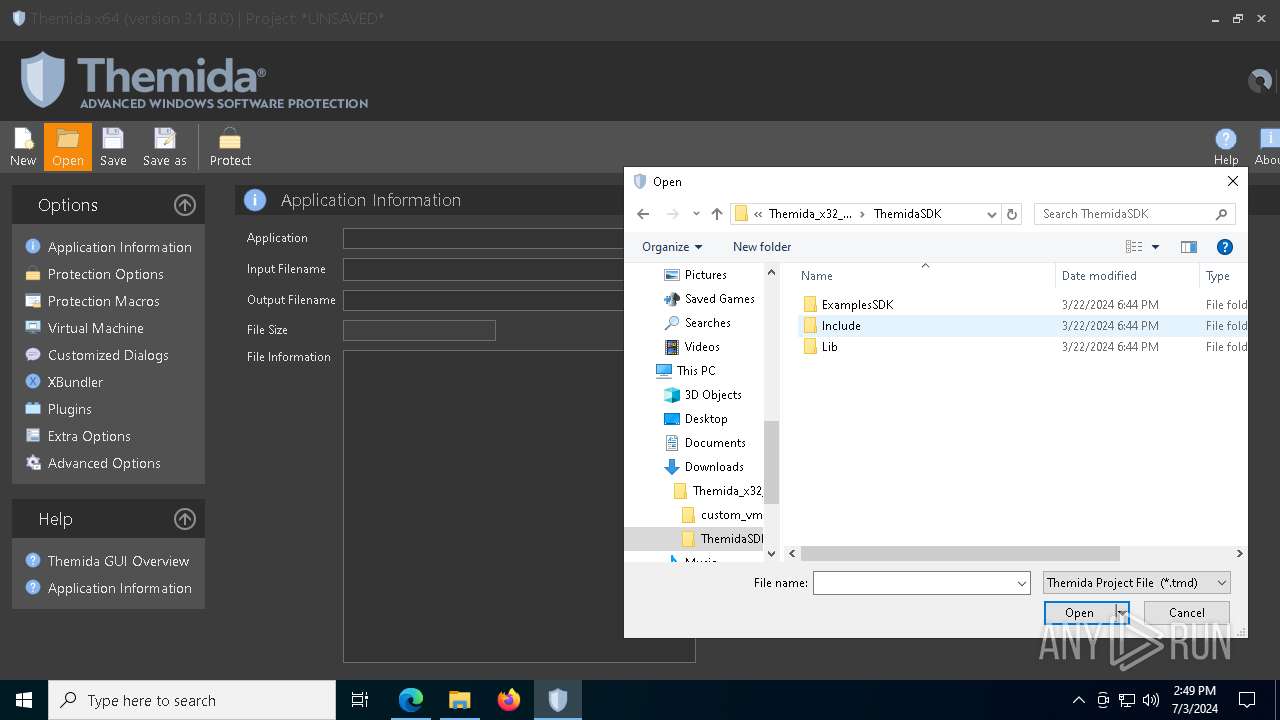This screenshot has height=720, width=1280.
Task: Open Themida Project File type dropdown
Action: (1137, 583)
